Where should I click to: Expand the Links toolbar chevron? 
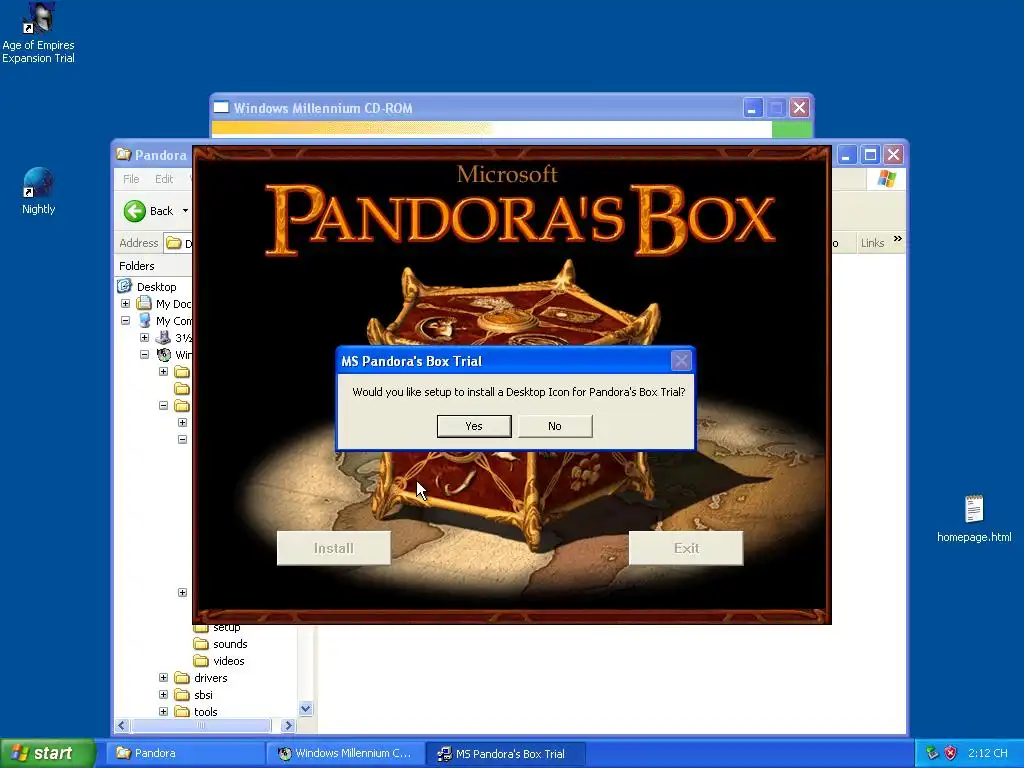[898, 239]
